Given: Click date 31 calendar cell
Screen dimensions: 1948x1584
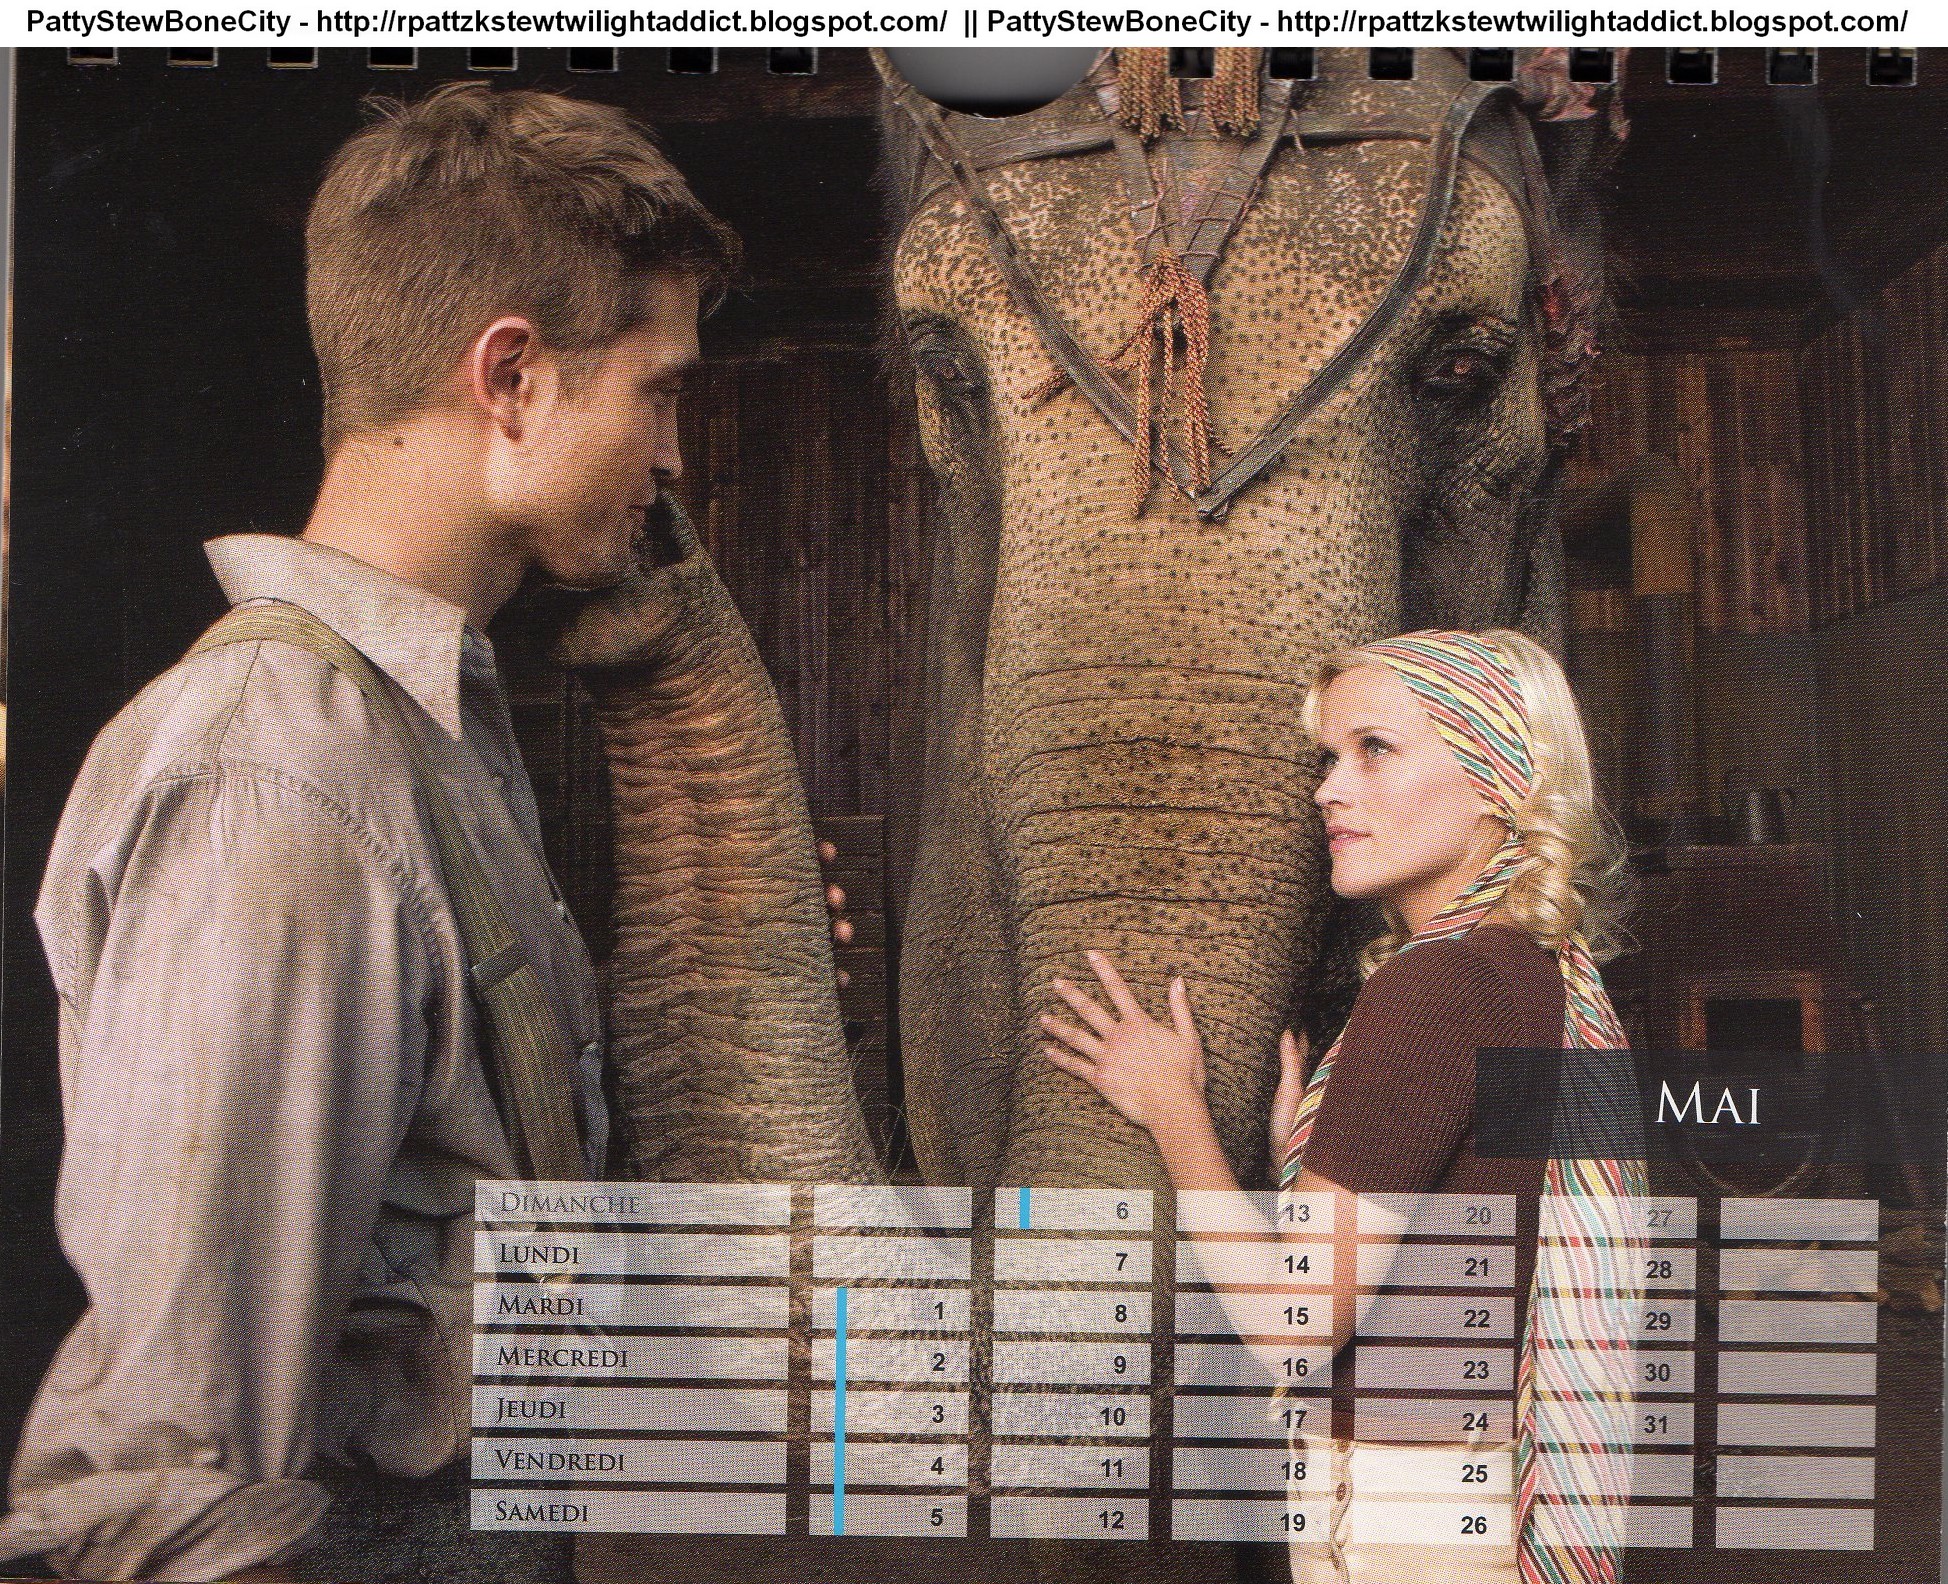Looking at the screenshot, I should pos(1657,1424).
